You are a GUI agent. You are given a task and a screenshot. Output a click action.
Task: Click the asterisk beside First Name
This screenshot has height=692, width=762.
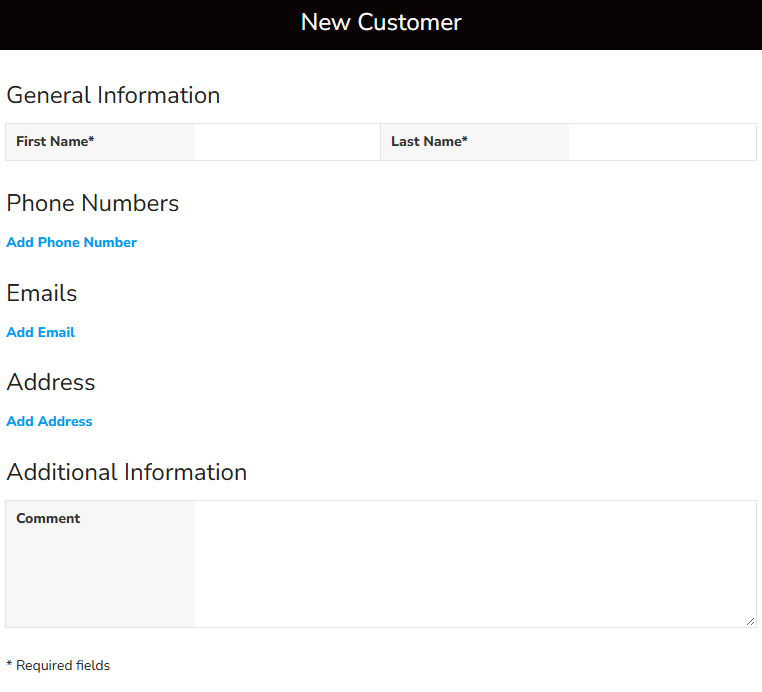92,140
